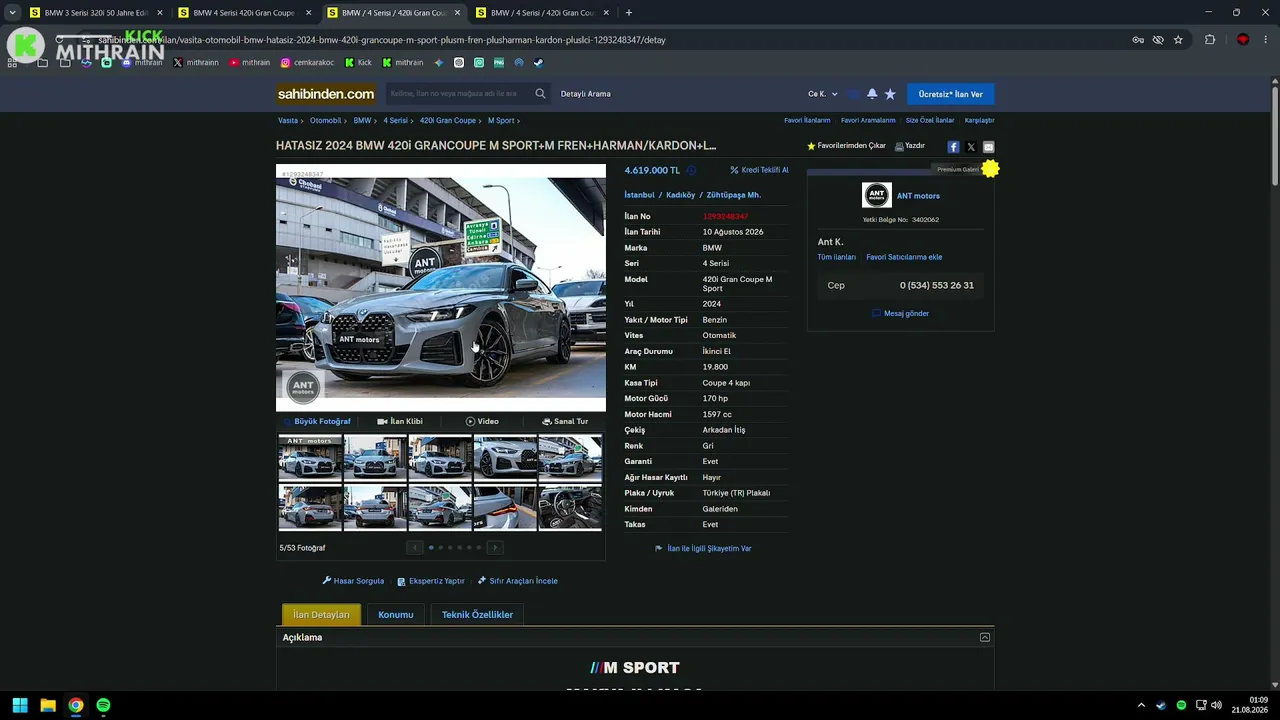Open Favori İlanlarım link

[807, 121]
